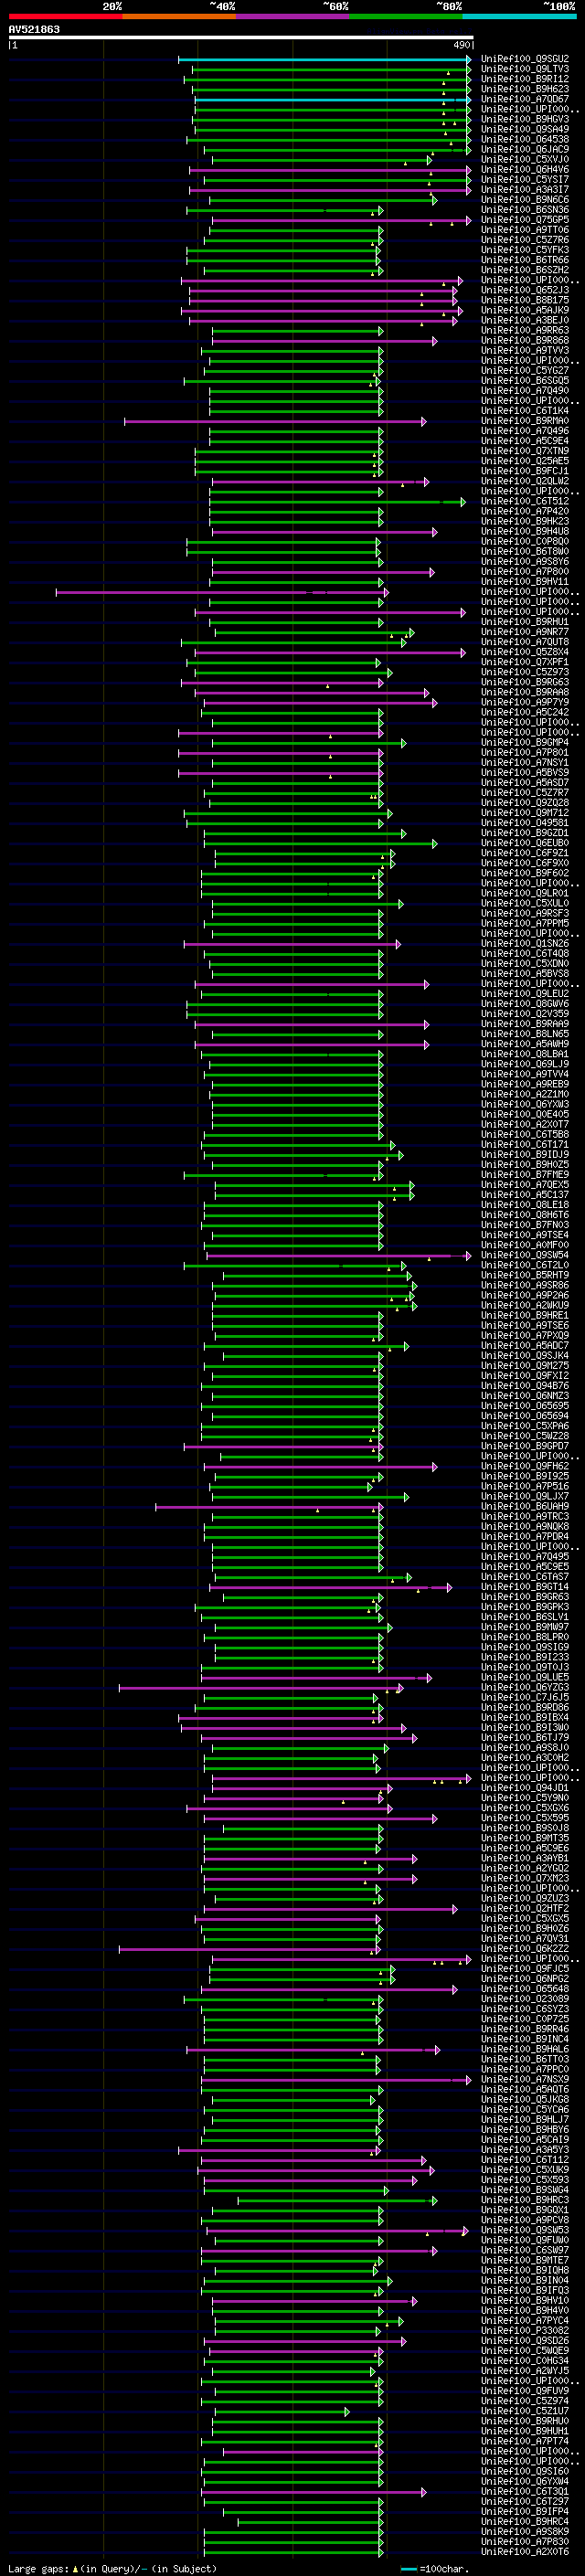Select label UniRef100_A7P800

point(525,572)
